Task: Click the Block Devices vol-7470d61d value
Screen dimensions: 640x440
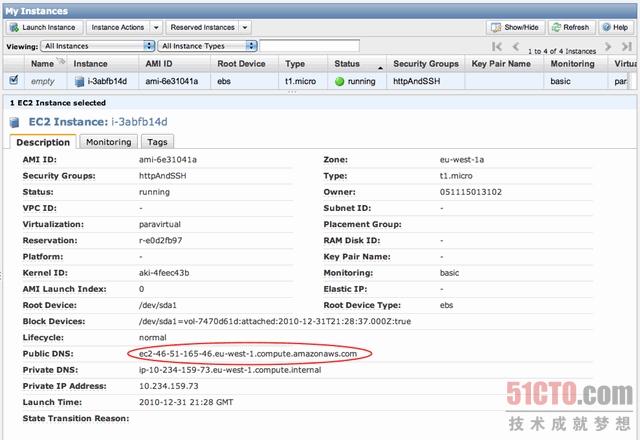Action: tap(275, 321)
